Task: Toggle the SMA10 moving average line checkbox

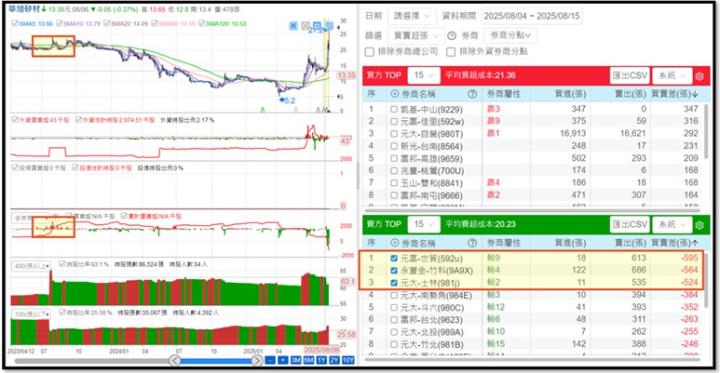Action: pyautogui.click(x=60, y=23)
